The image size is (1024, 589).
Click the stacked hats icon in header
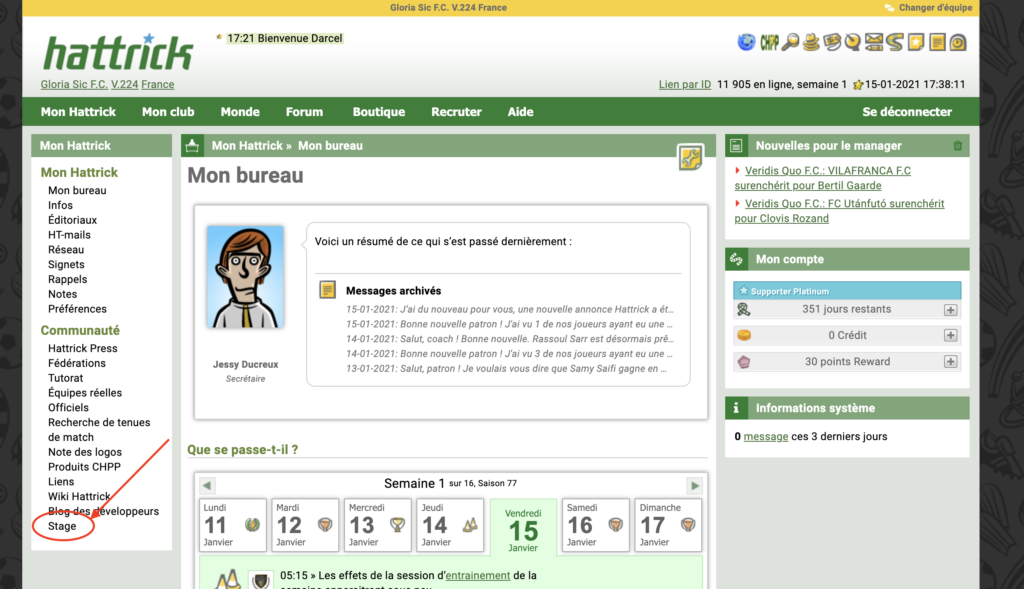(x=811, y=42)
